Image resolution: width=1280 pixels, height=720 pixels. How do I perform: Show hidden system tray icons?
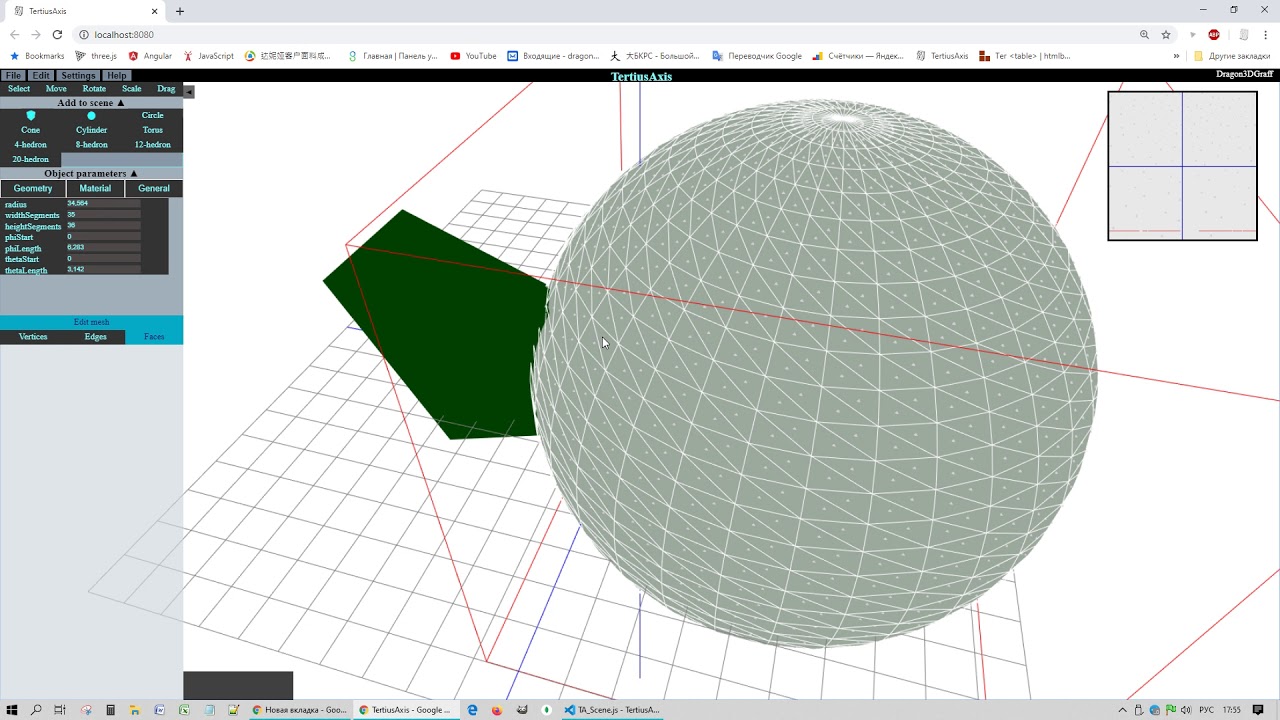[x=1123, y=710]
